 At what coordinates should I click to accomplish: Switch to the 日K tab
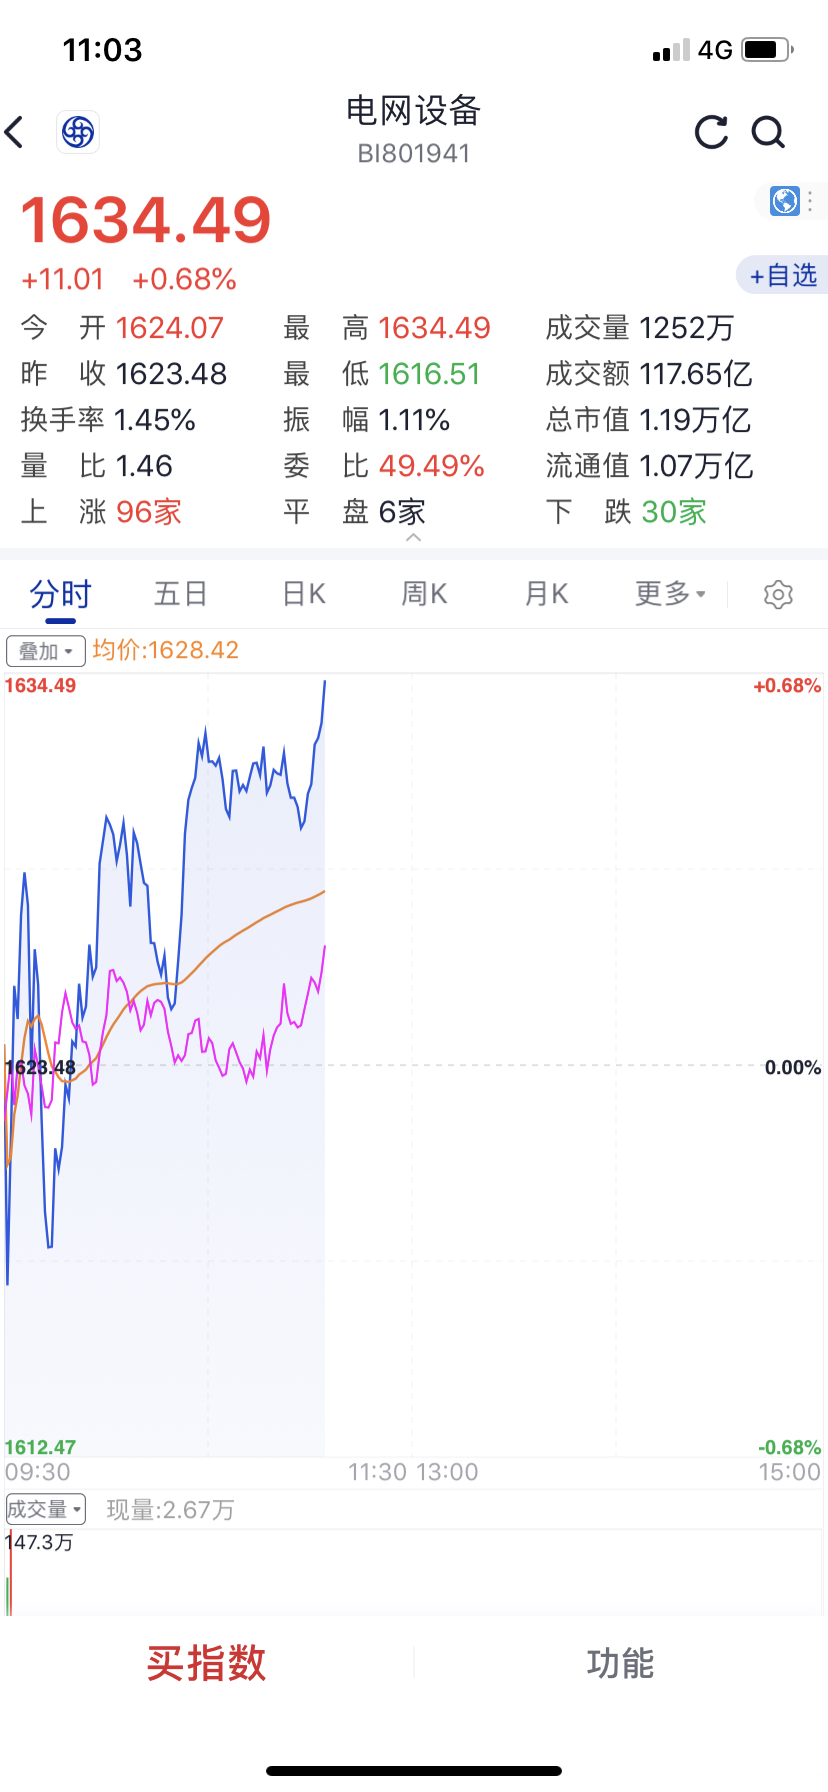point(304,594)
